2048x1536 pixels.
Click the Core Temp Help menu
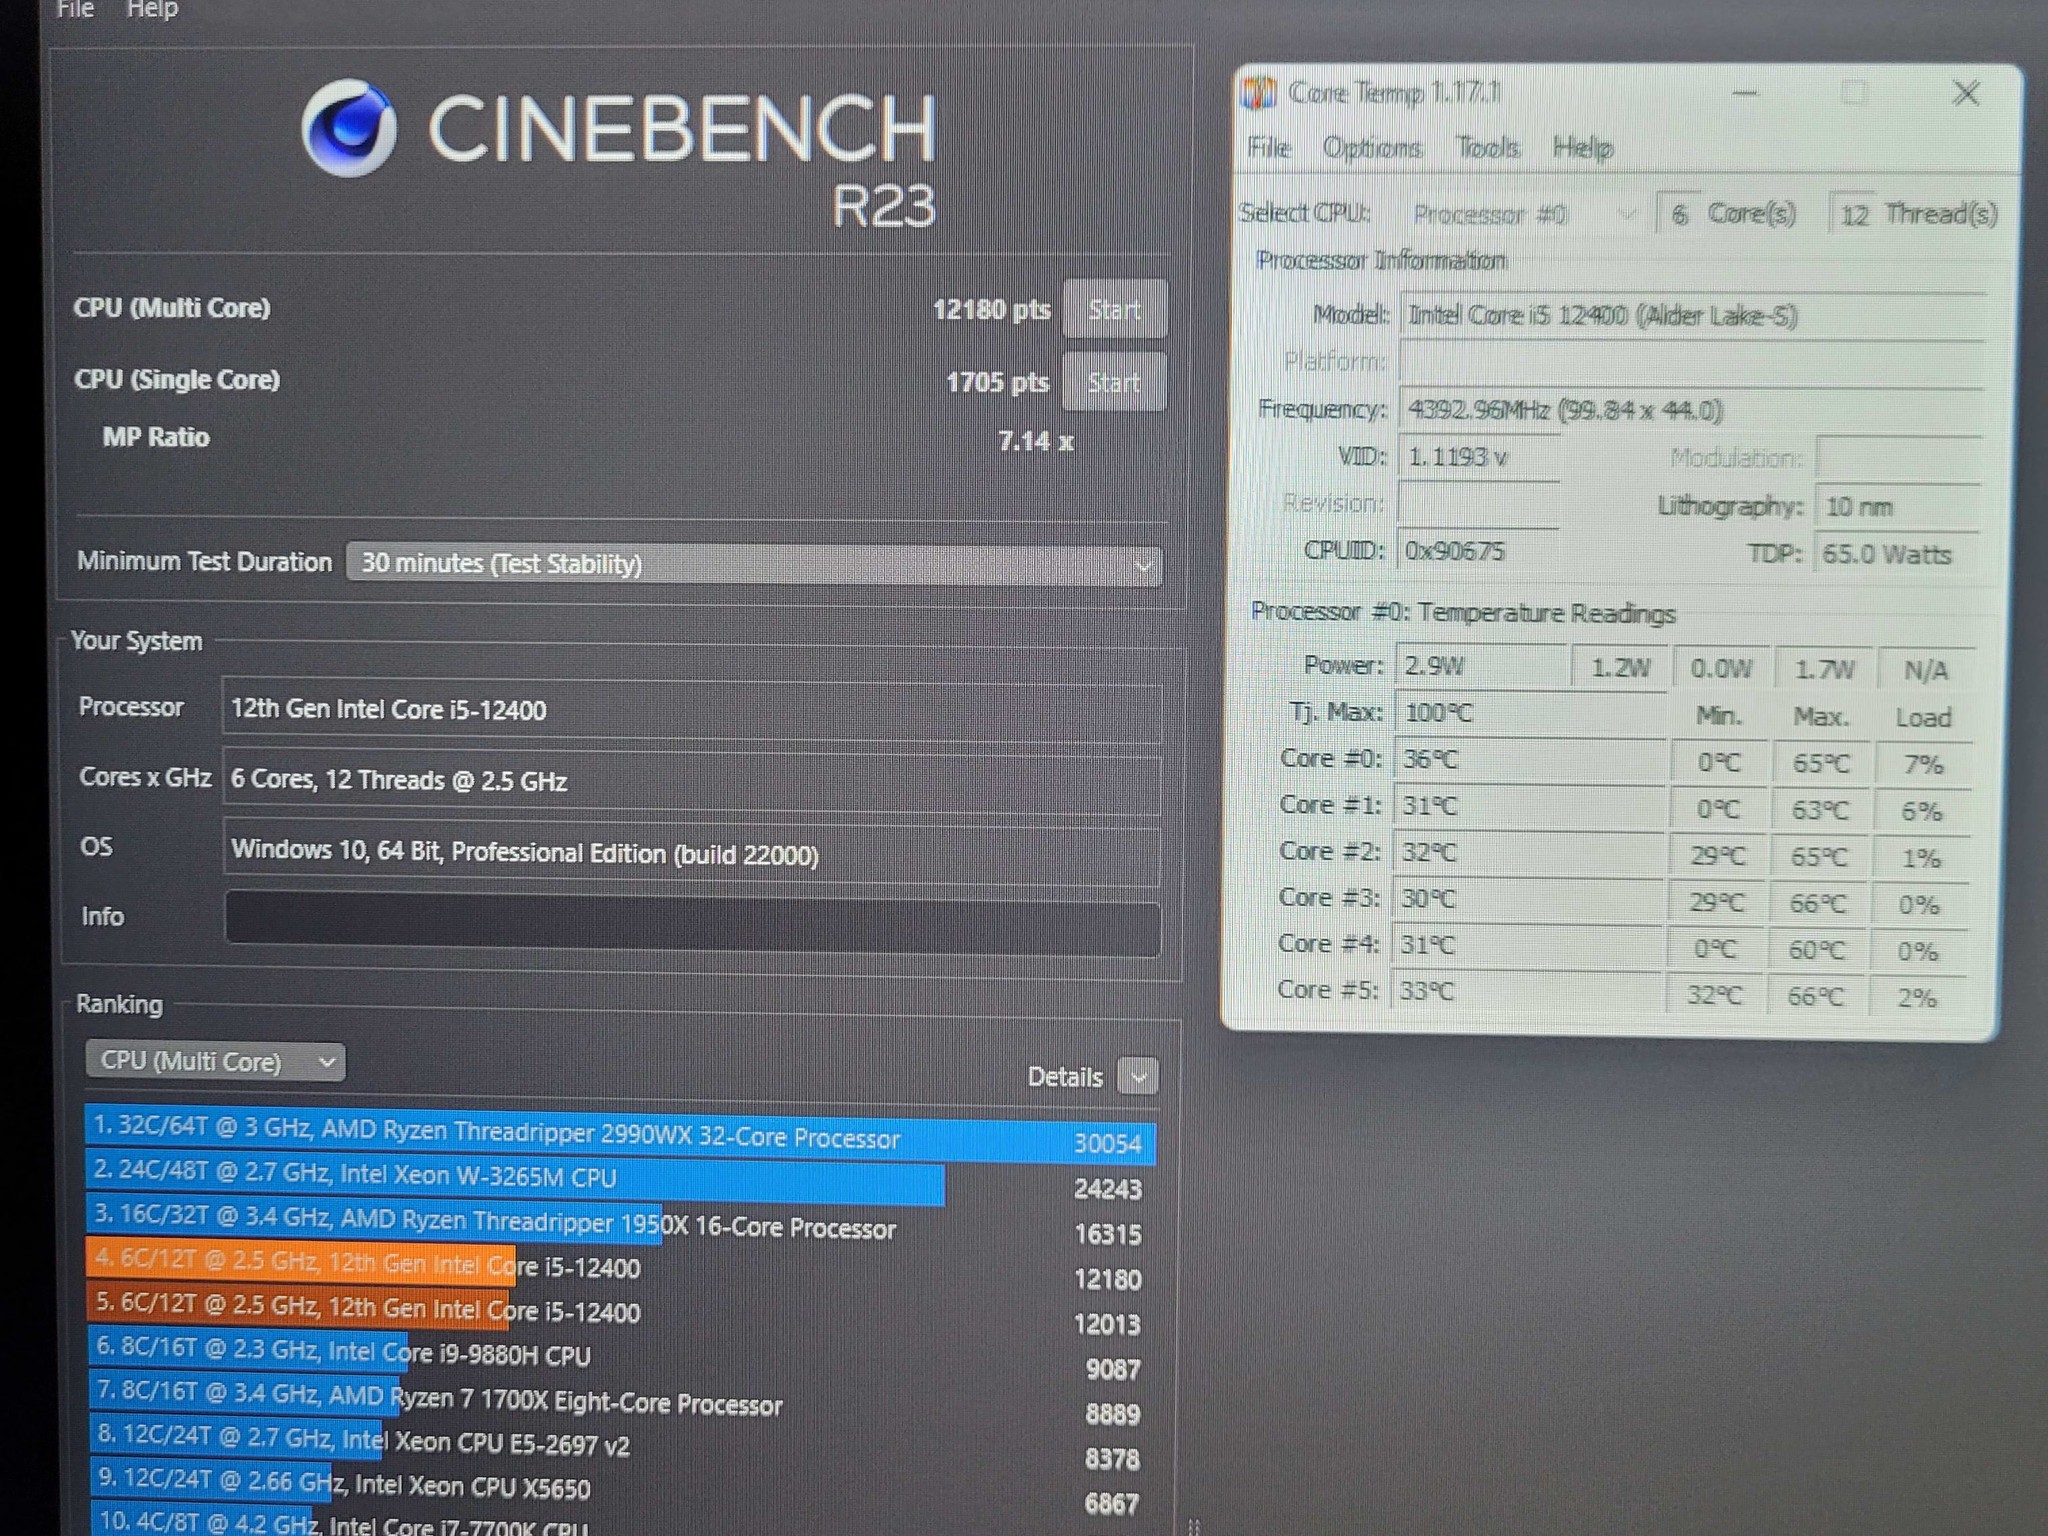1582,148
